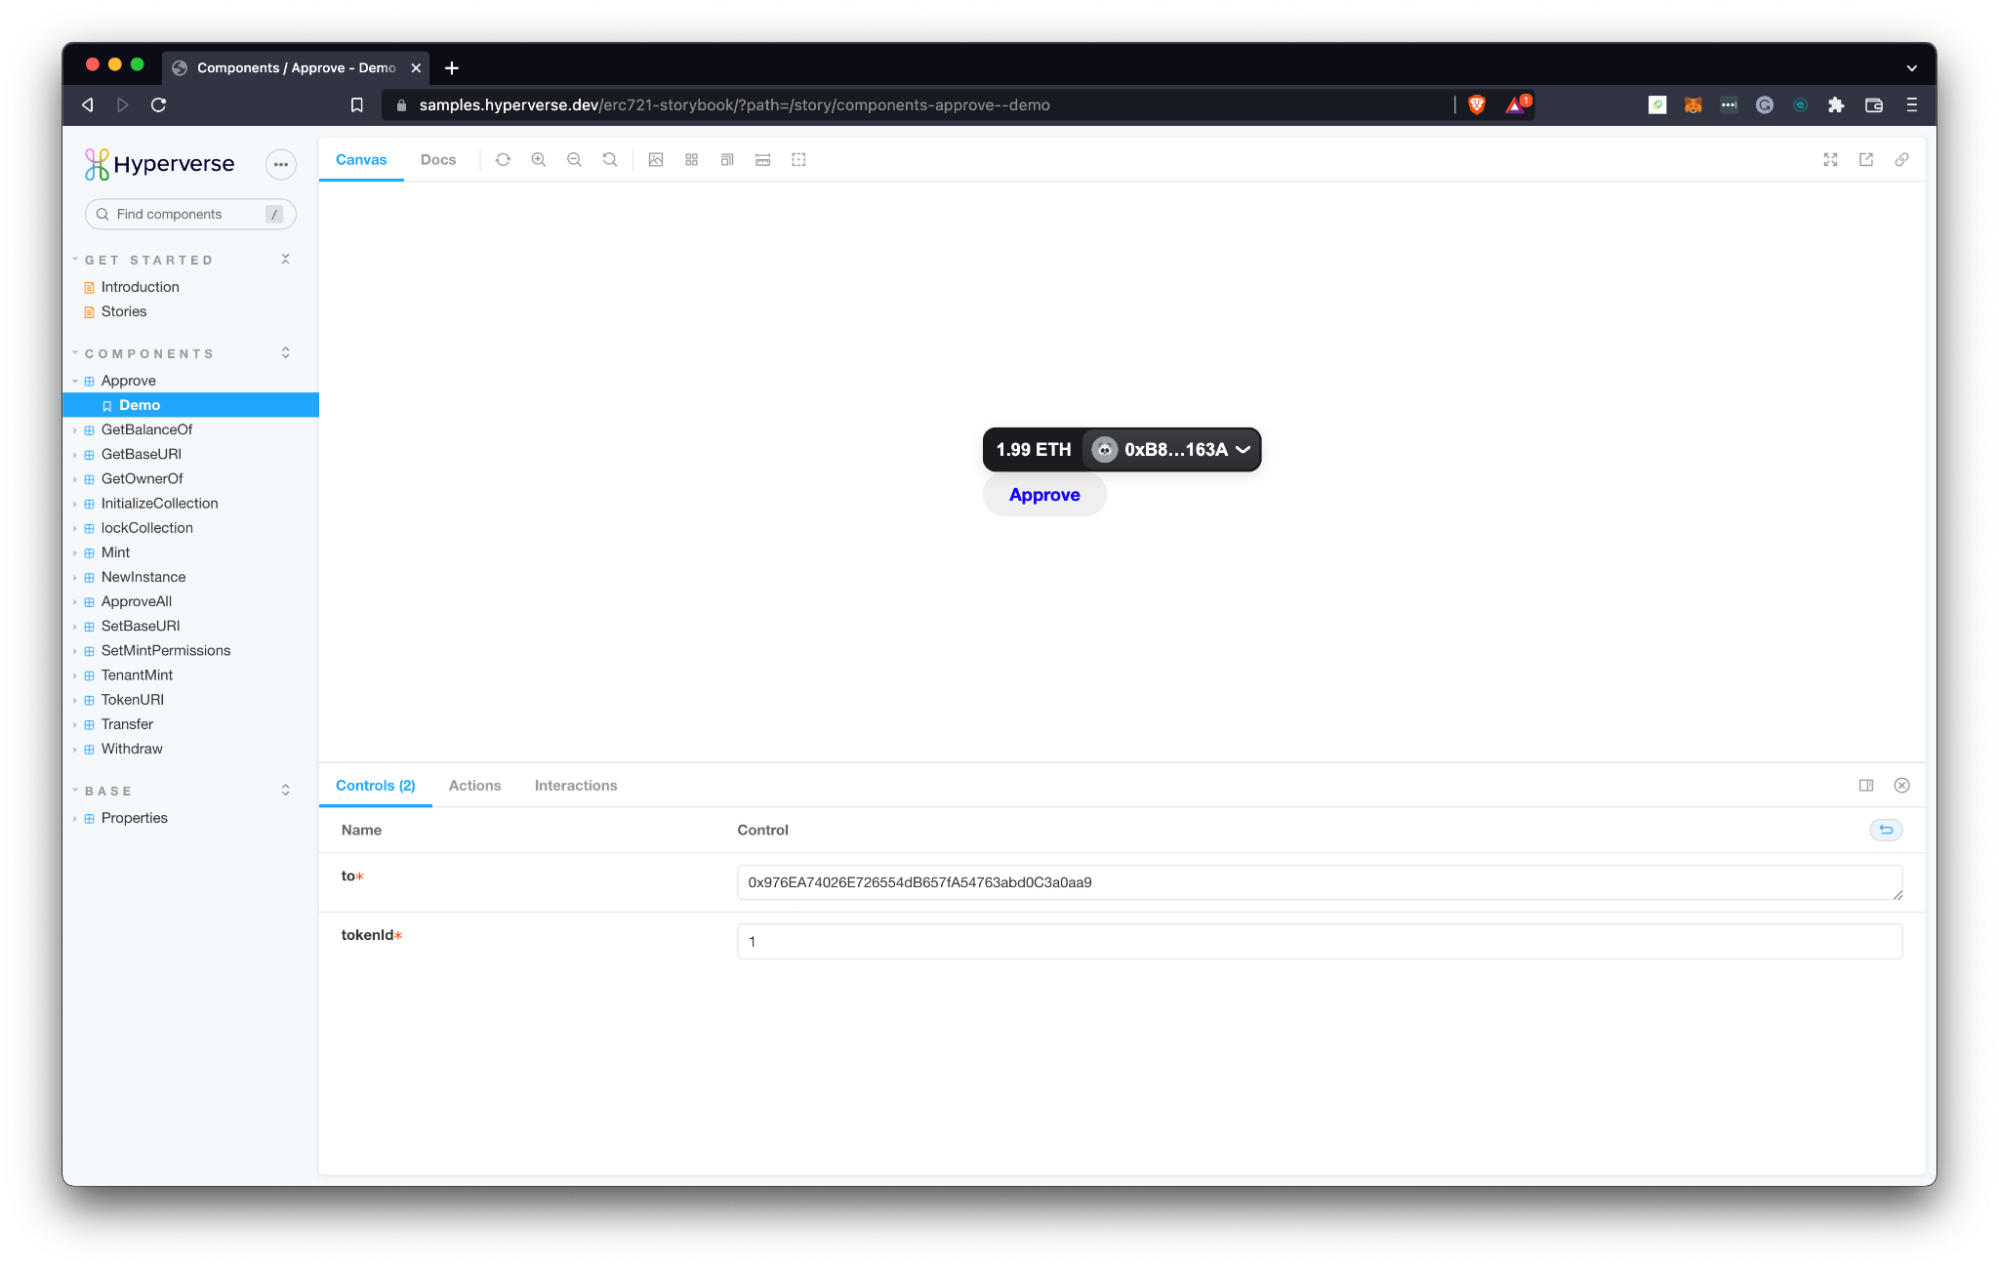Copy canvas link icon

click(1902, 160)
